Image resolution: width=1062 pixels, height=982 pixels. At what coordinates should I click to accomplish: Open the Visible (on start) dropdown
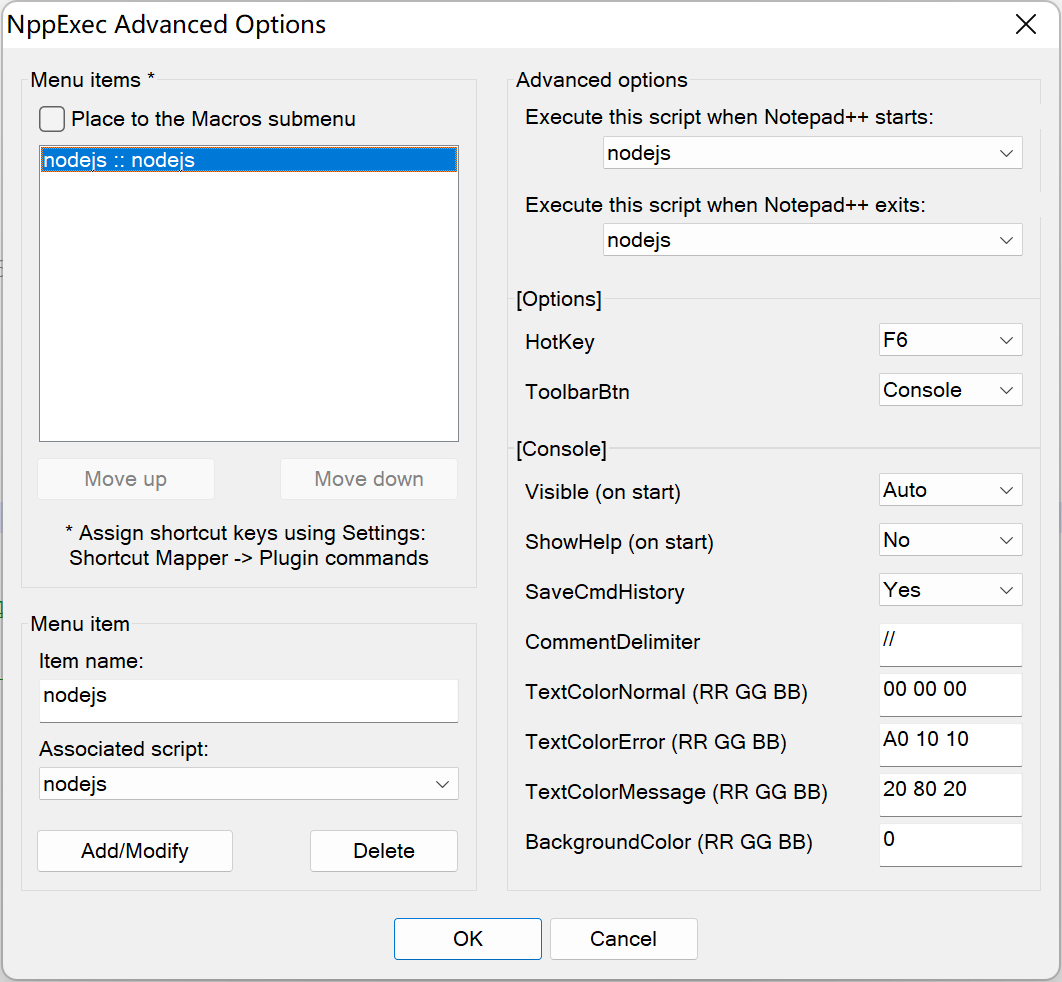(950, 490)
